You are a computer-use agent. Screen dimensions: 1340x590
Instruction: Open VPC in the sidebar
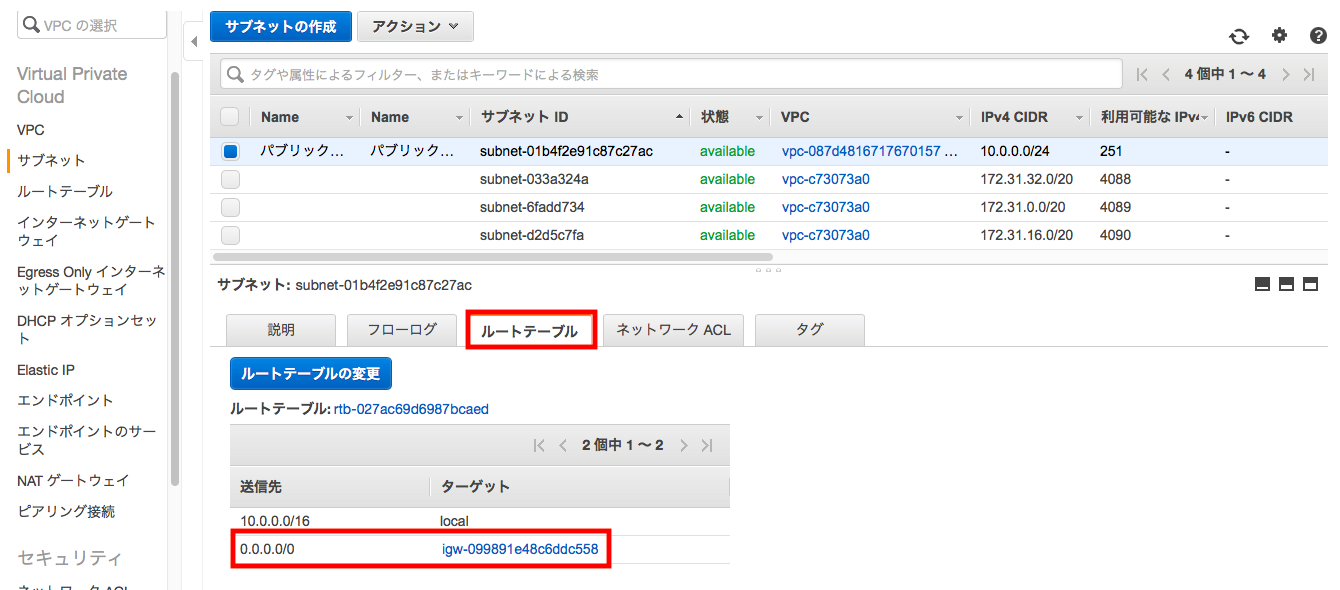(x=30, y=130)
